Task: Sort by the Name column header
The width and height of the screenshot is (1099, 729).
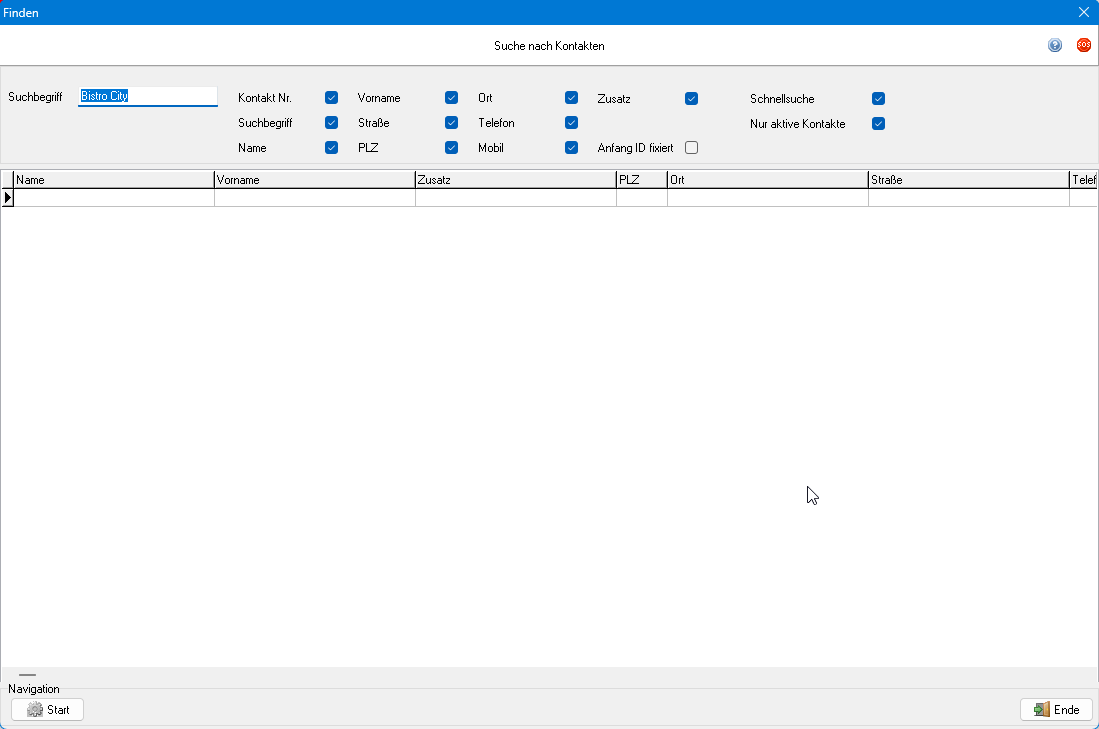Action: tap(114, 180)
